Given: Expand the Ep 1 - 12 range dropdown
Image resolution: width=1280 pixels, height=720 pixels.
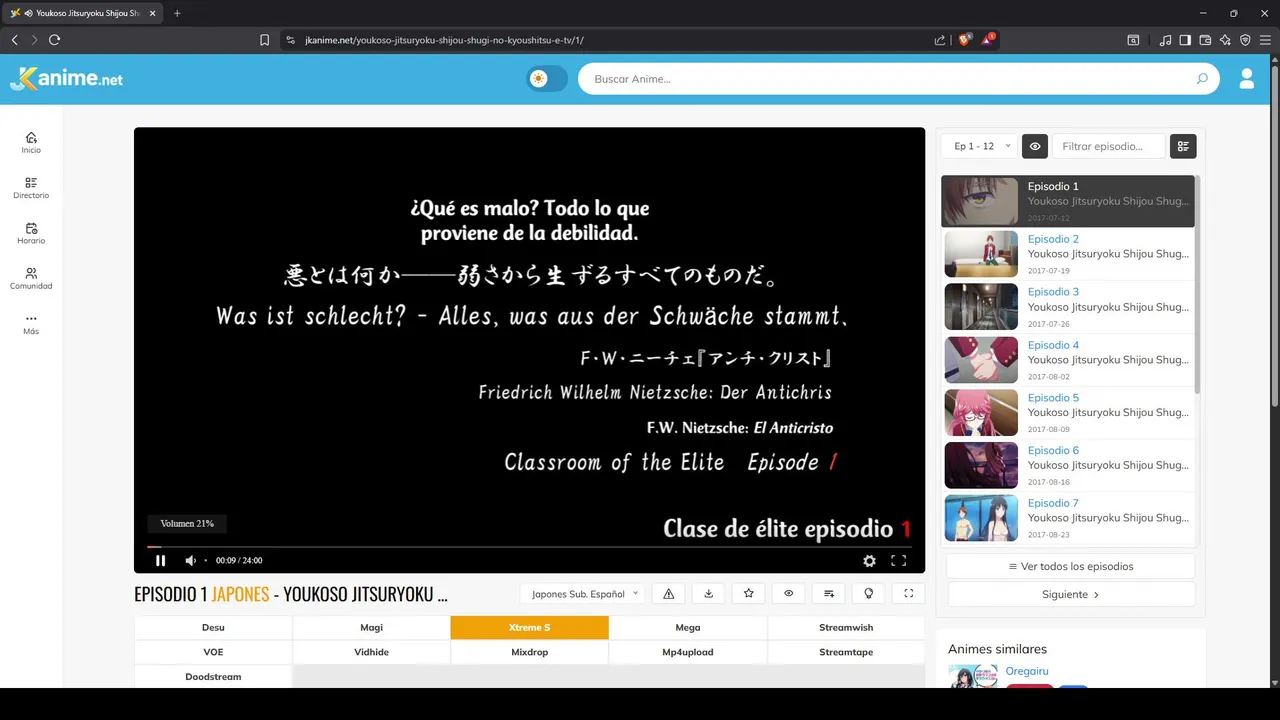Looking at the screenshot, I should click(980, 146).
